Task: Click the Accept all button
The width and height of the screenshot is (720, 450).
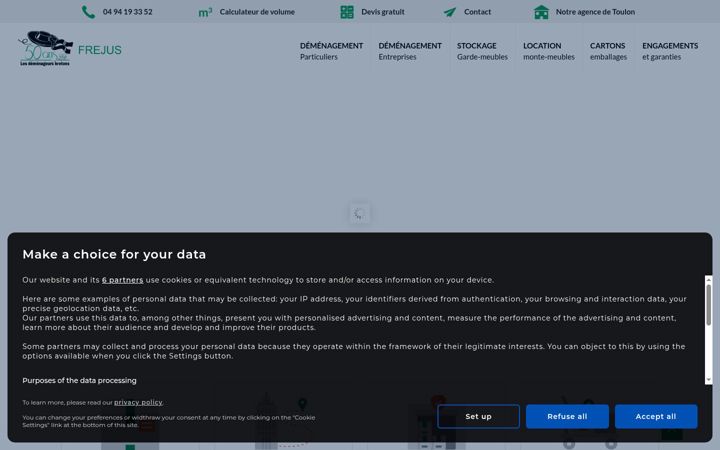Action: click(656, 416)
